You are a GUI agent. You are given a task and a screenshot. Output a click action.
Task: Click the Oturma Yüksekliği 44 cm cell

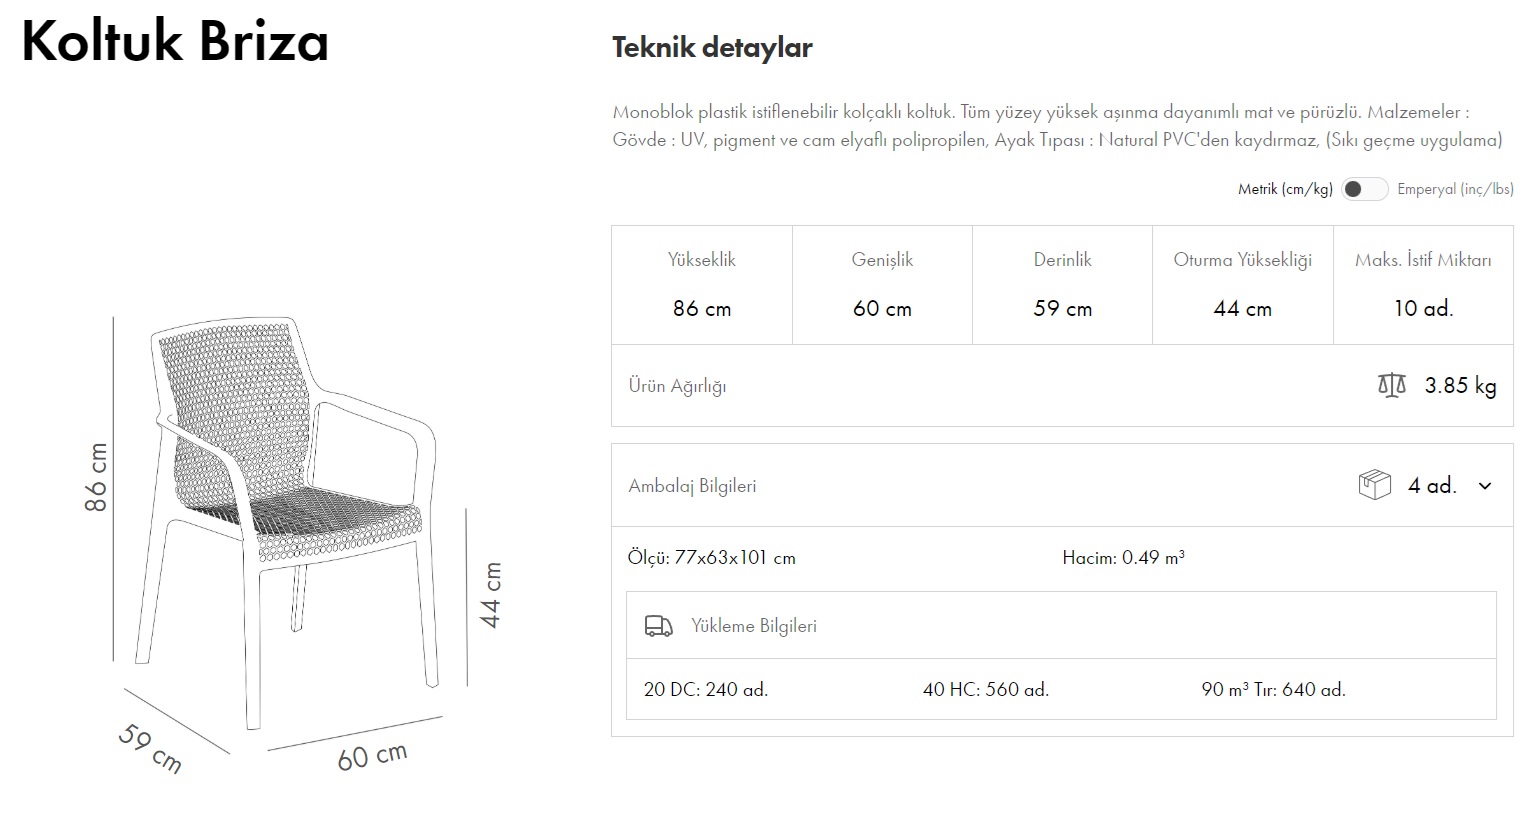click(x=1242, y=285)
